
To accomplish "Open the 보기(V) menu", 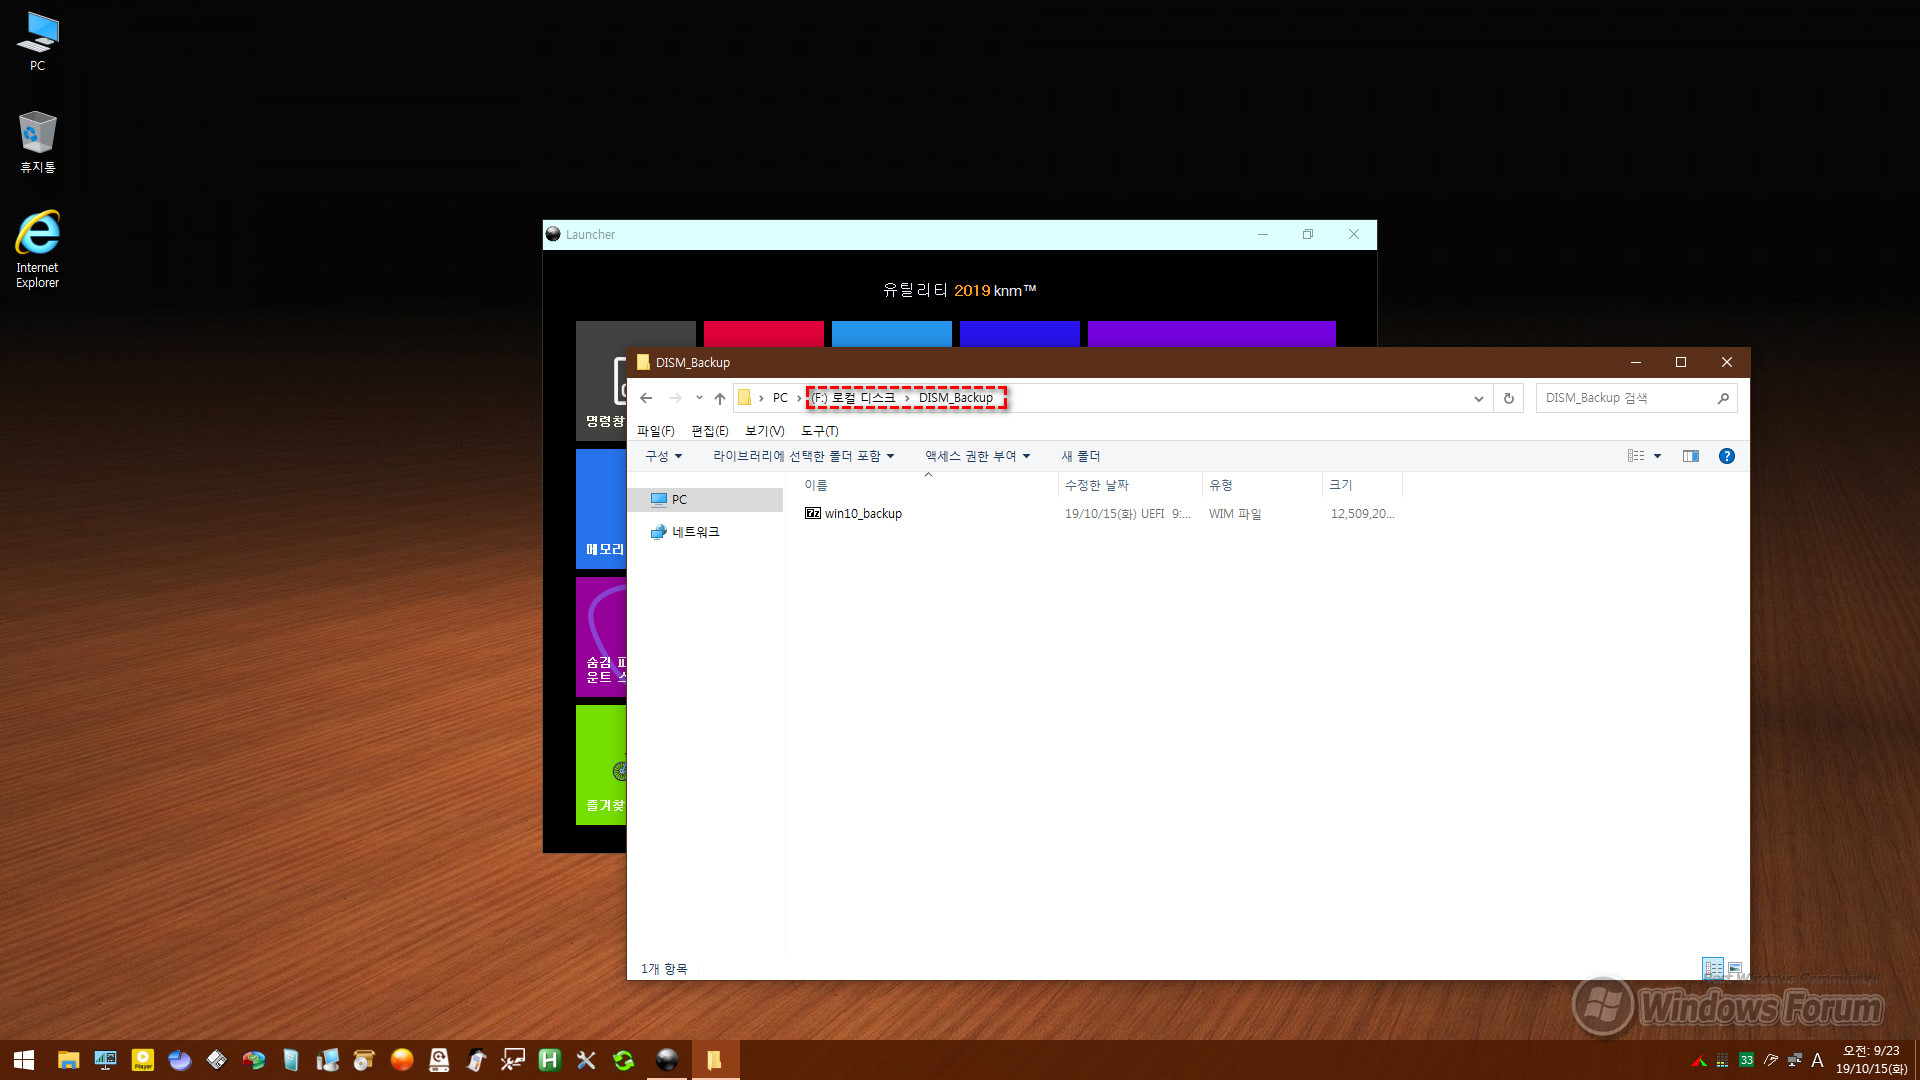I will pos(765,431).
